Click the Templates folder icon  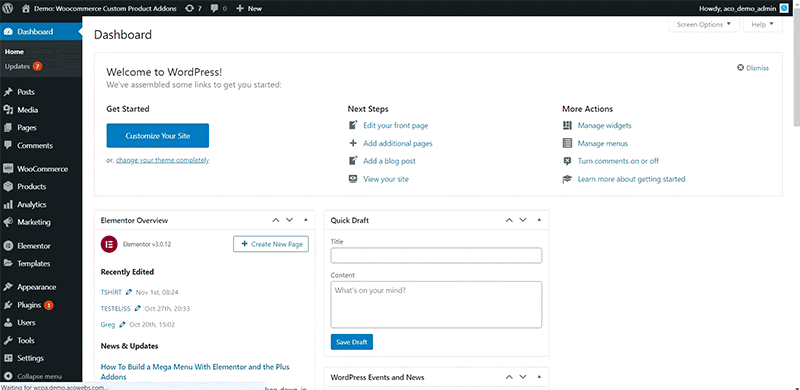pos(8,264)
